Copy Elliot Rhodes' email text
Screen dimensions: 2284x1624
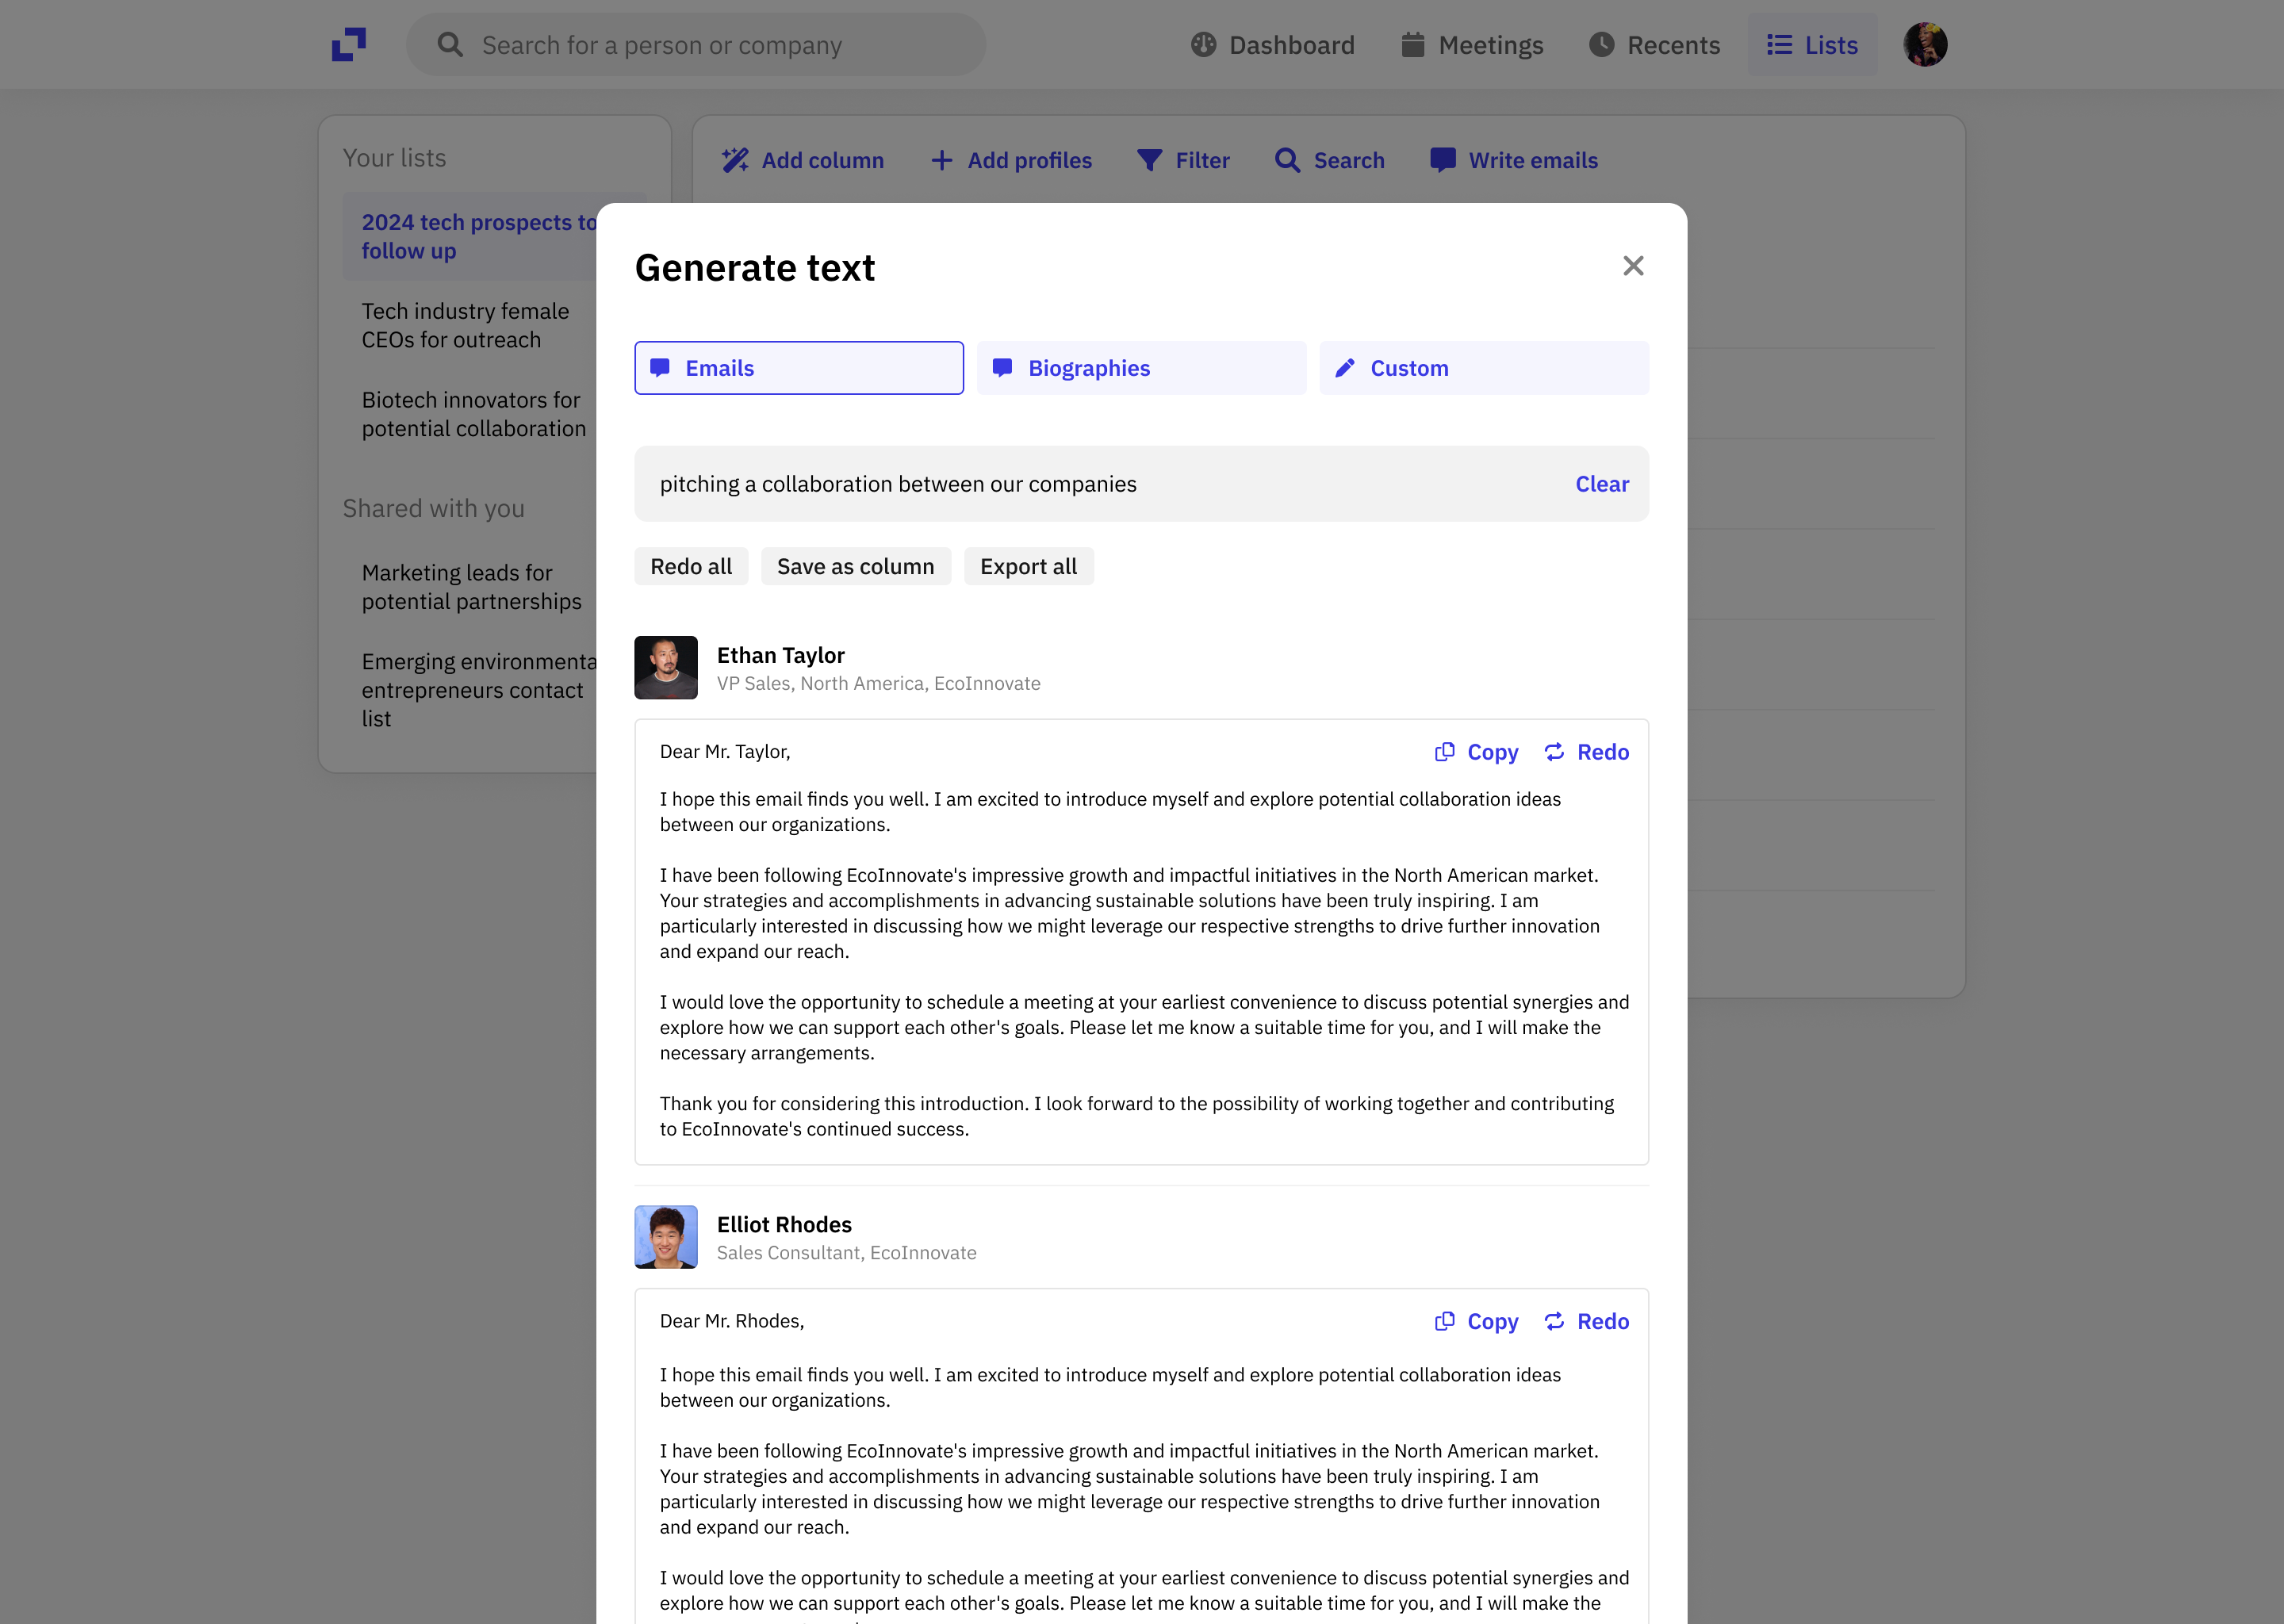point(1477,1321)
